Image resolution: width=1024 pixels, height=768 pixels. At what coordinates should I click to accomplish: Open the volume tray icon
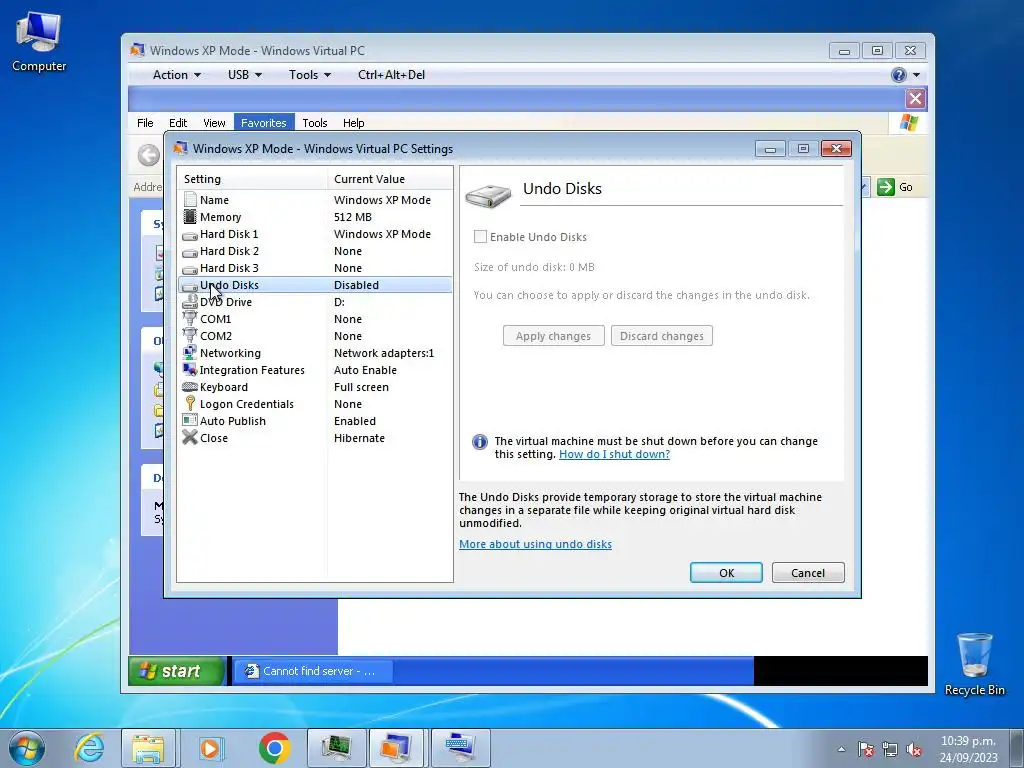(x=914, y=749)
